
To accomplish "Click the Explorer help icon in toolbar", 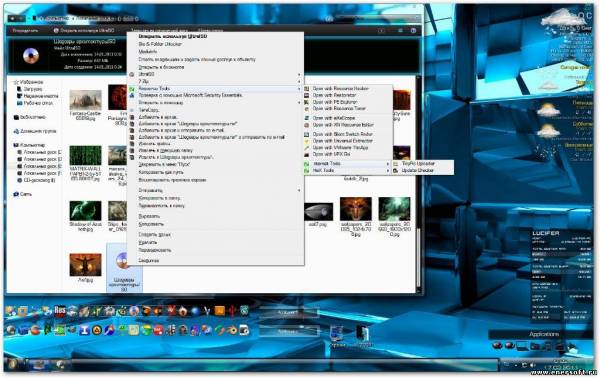I will [x=413, y=31].
